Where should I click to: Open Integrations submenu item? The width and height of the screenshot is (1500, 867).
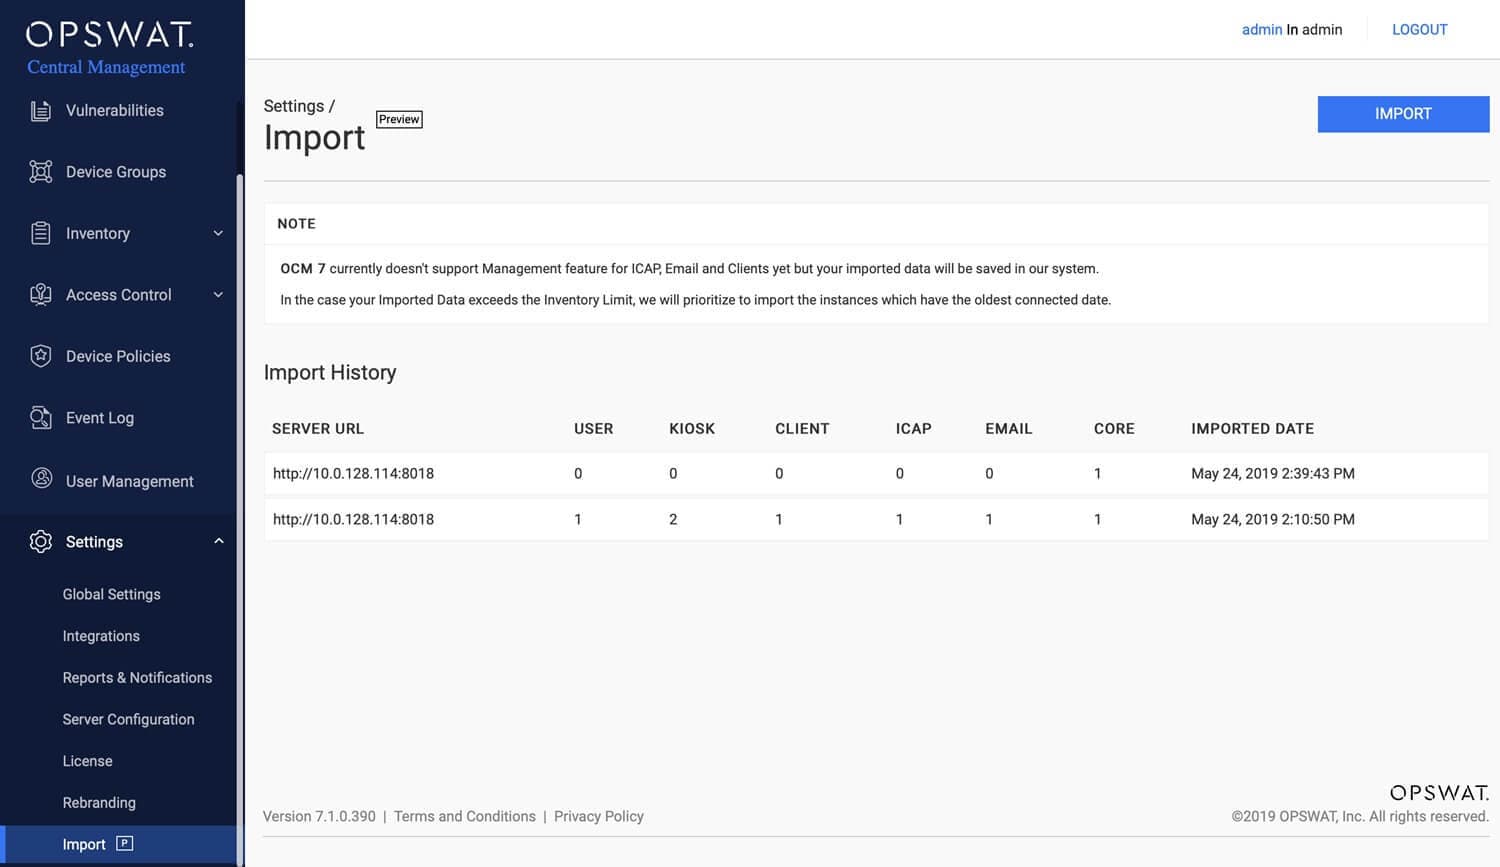(101, 636)
